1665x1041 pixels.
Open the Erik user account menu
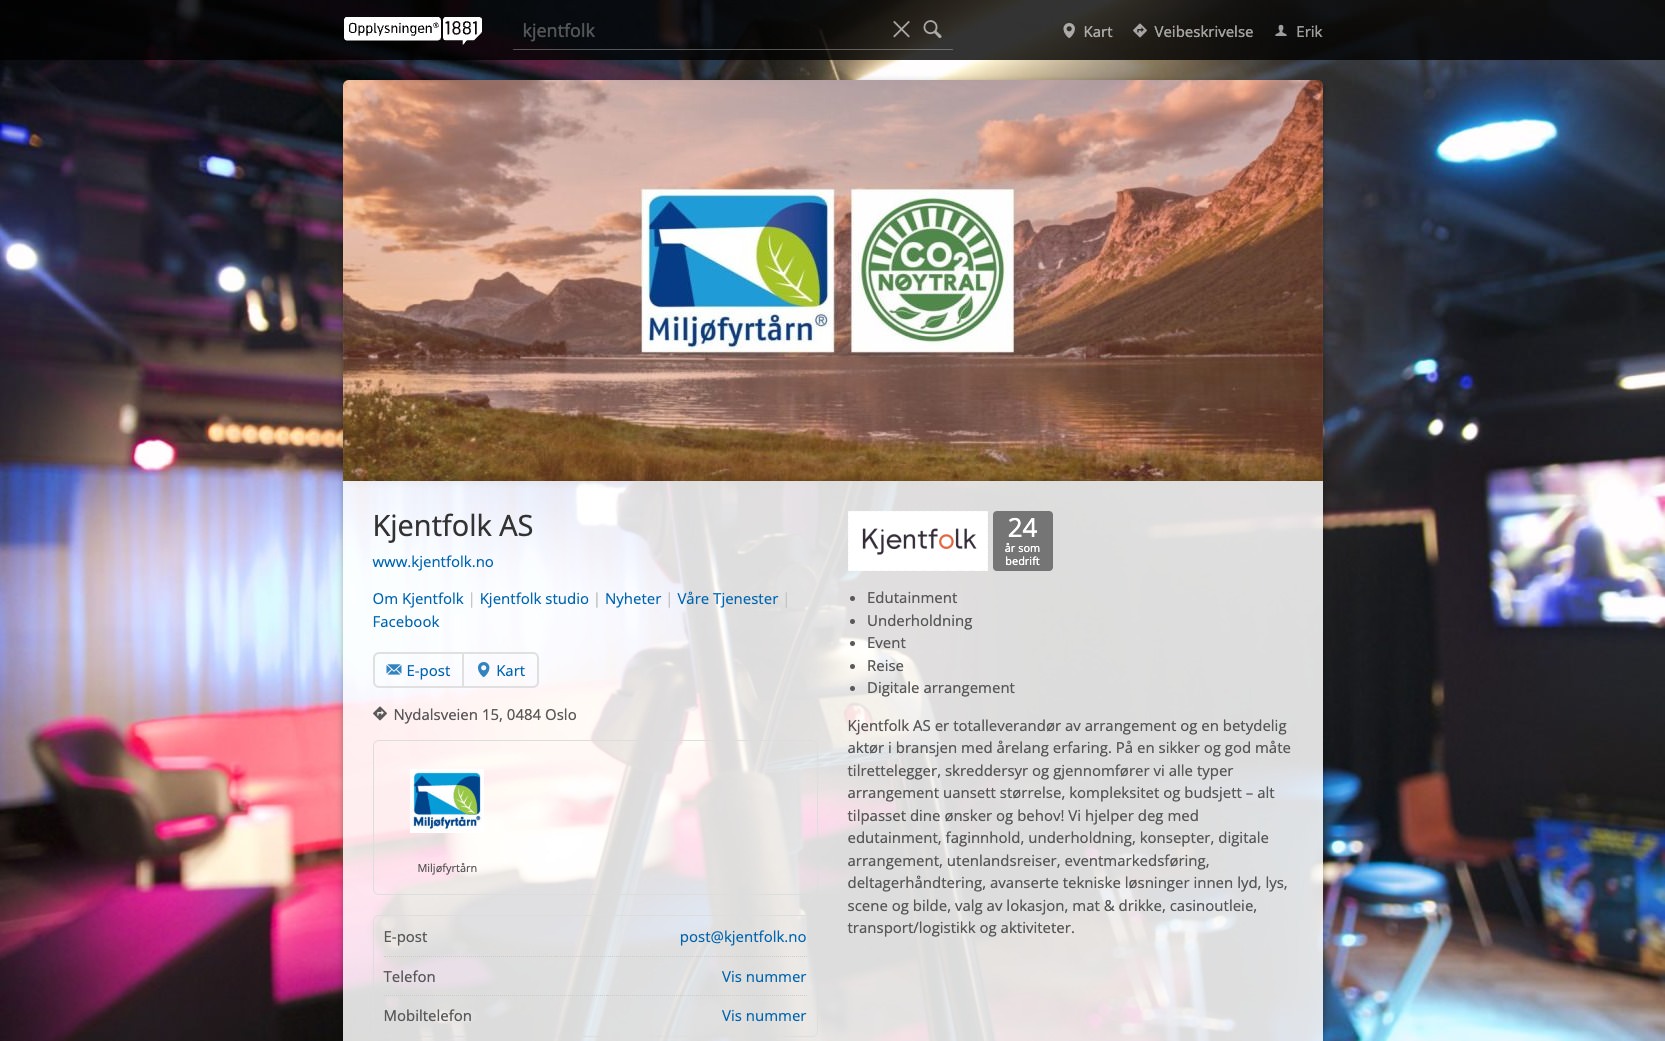1298,31
